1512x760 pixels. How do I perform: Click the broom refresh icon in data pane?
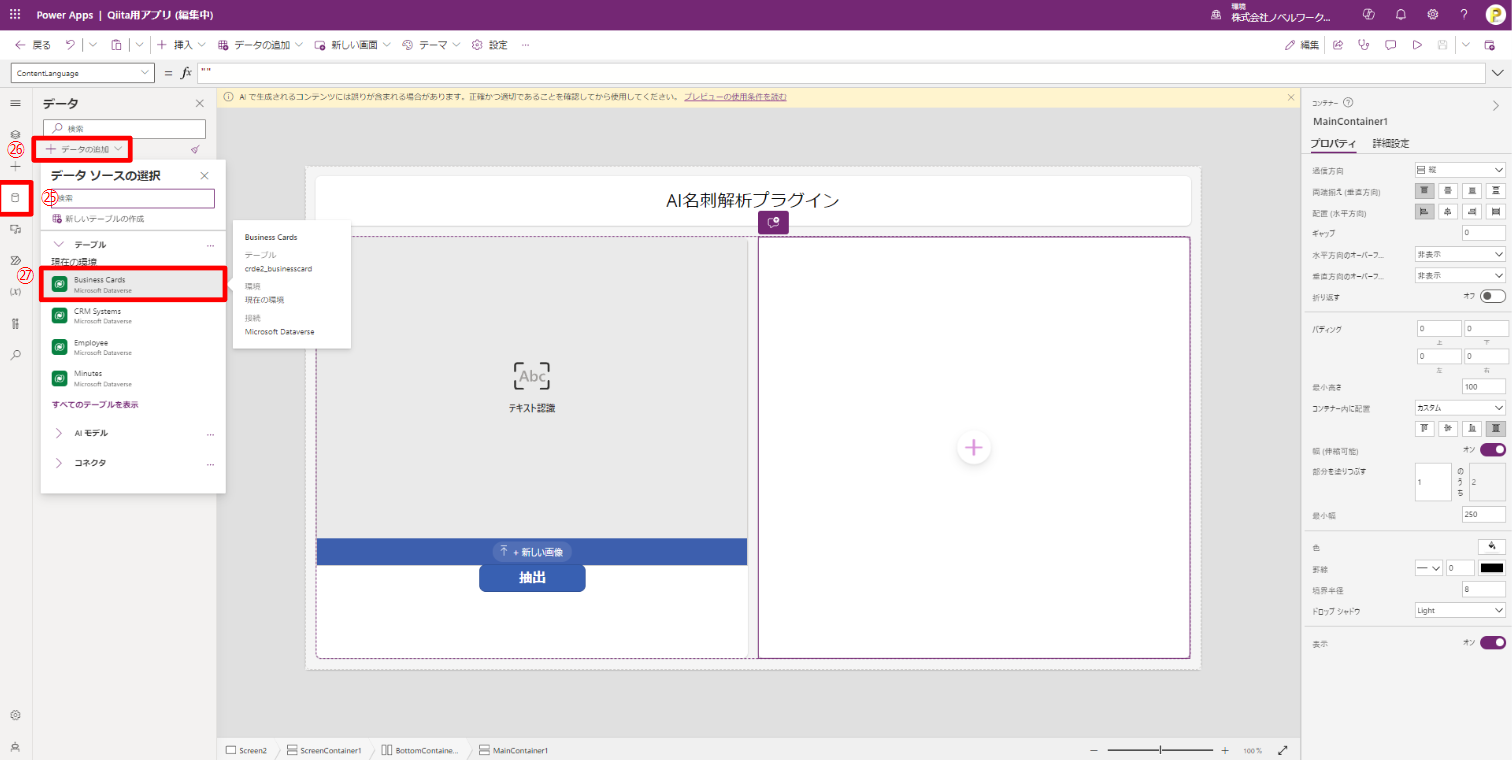195,149
